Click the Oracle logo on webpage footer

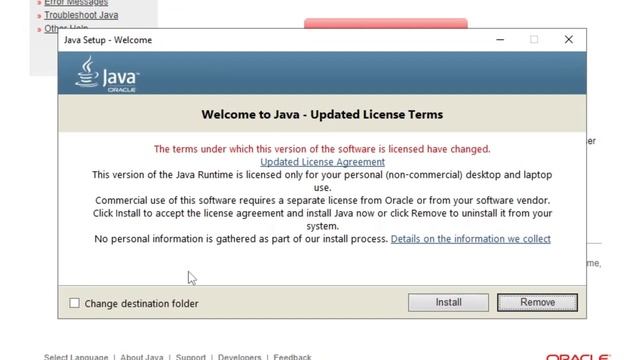pos(578,357)
